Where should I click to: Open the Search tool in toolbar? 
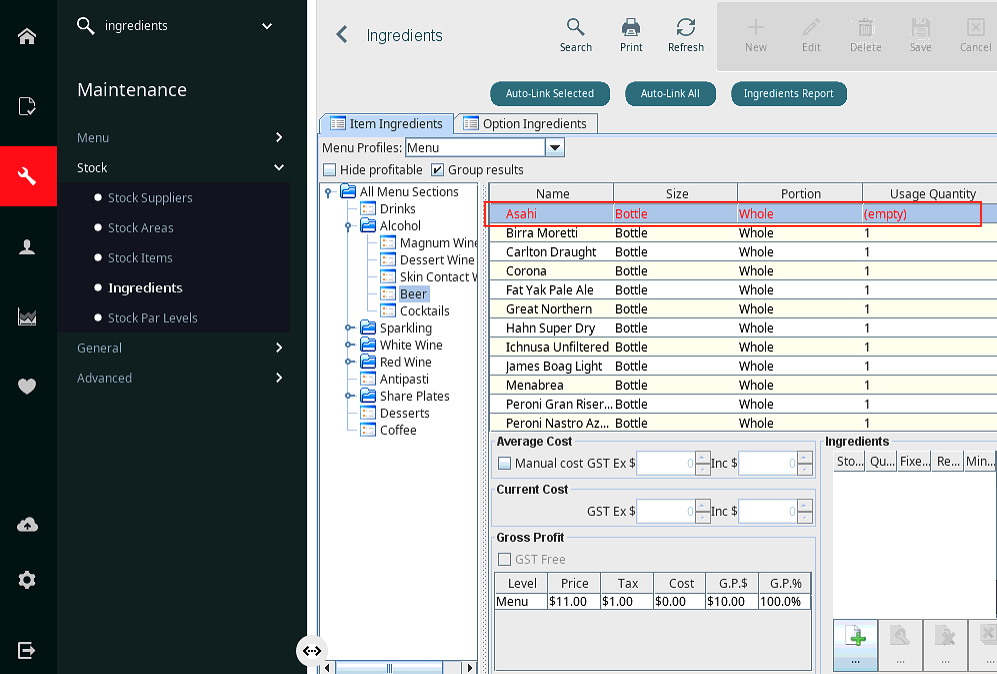point(575,35)
